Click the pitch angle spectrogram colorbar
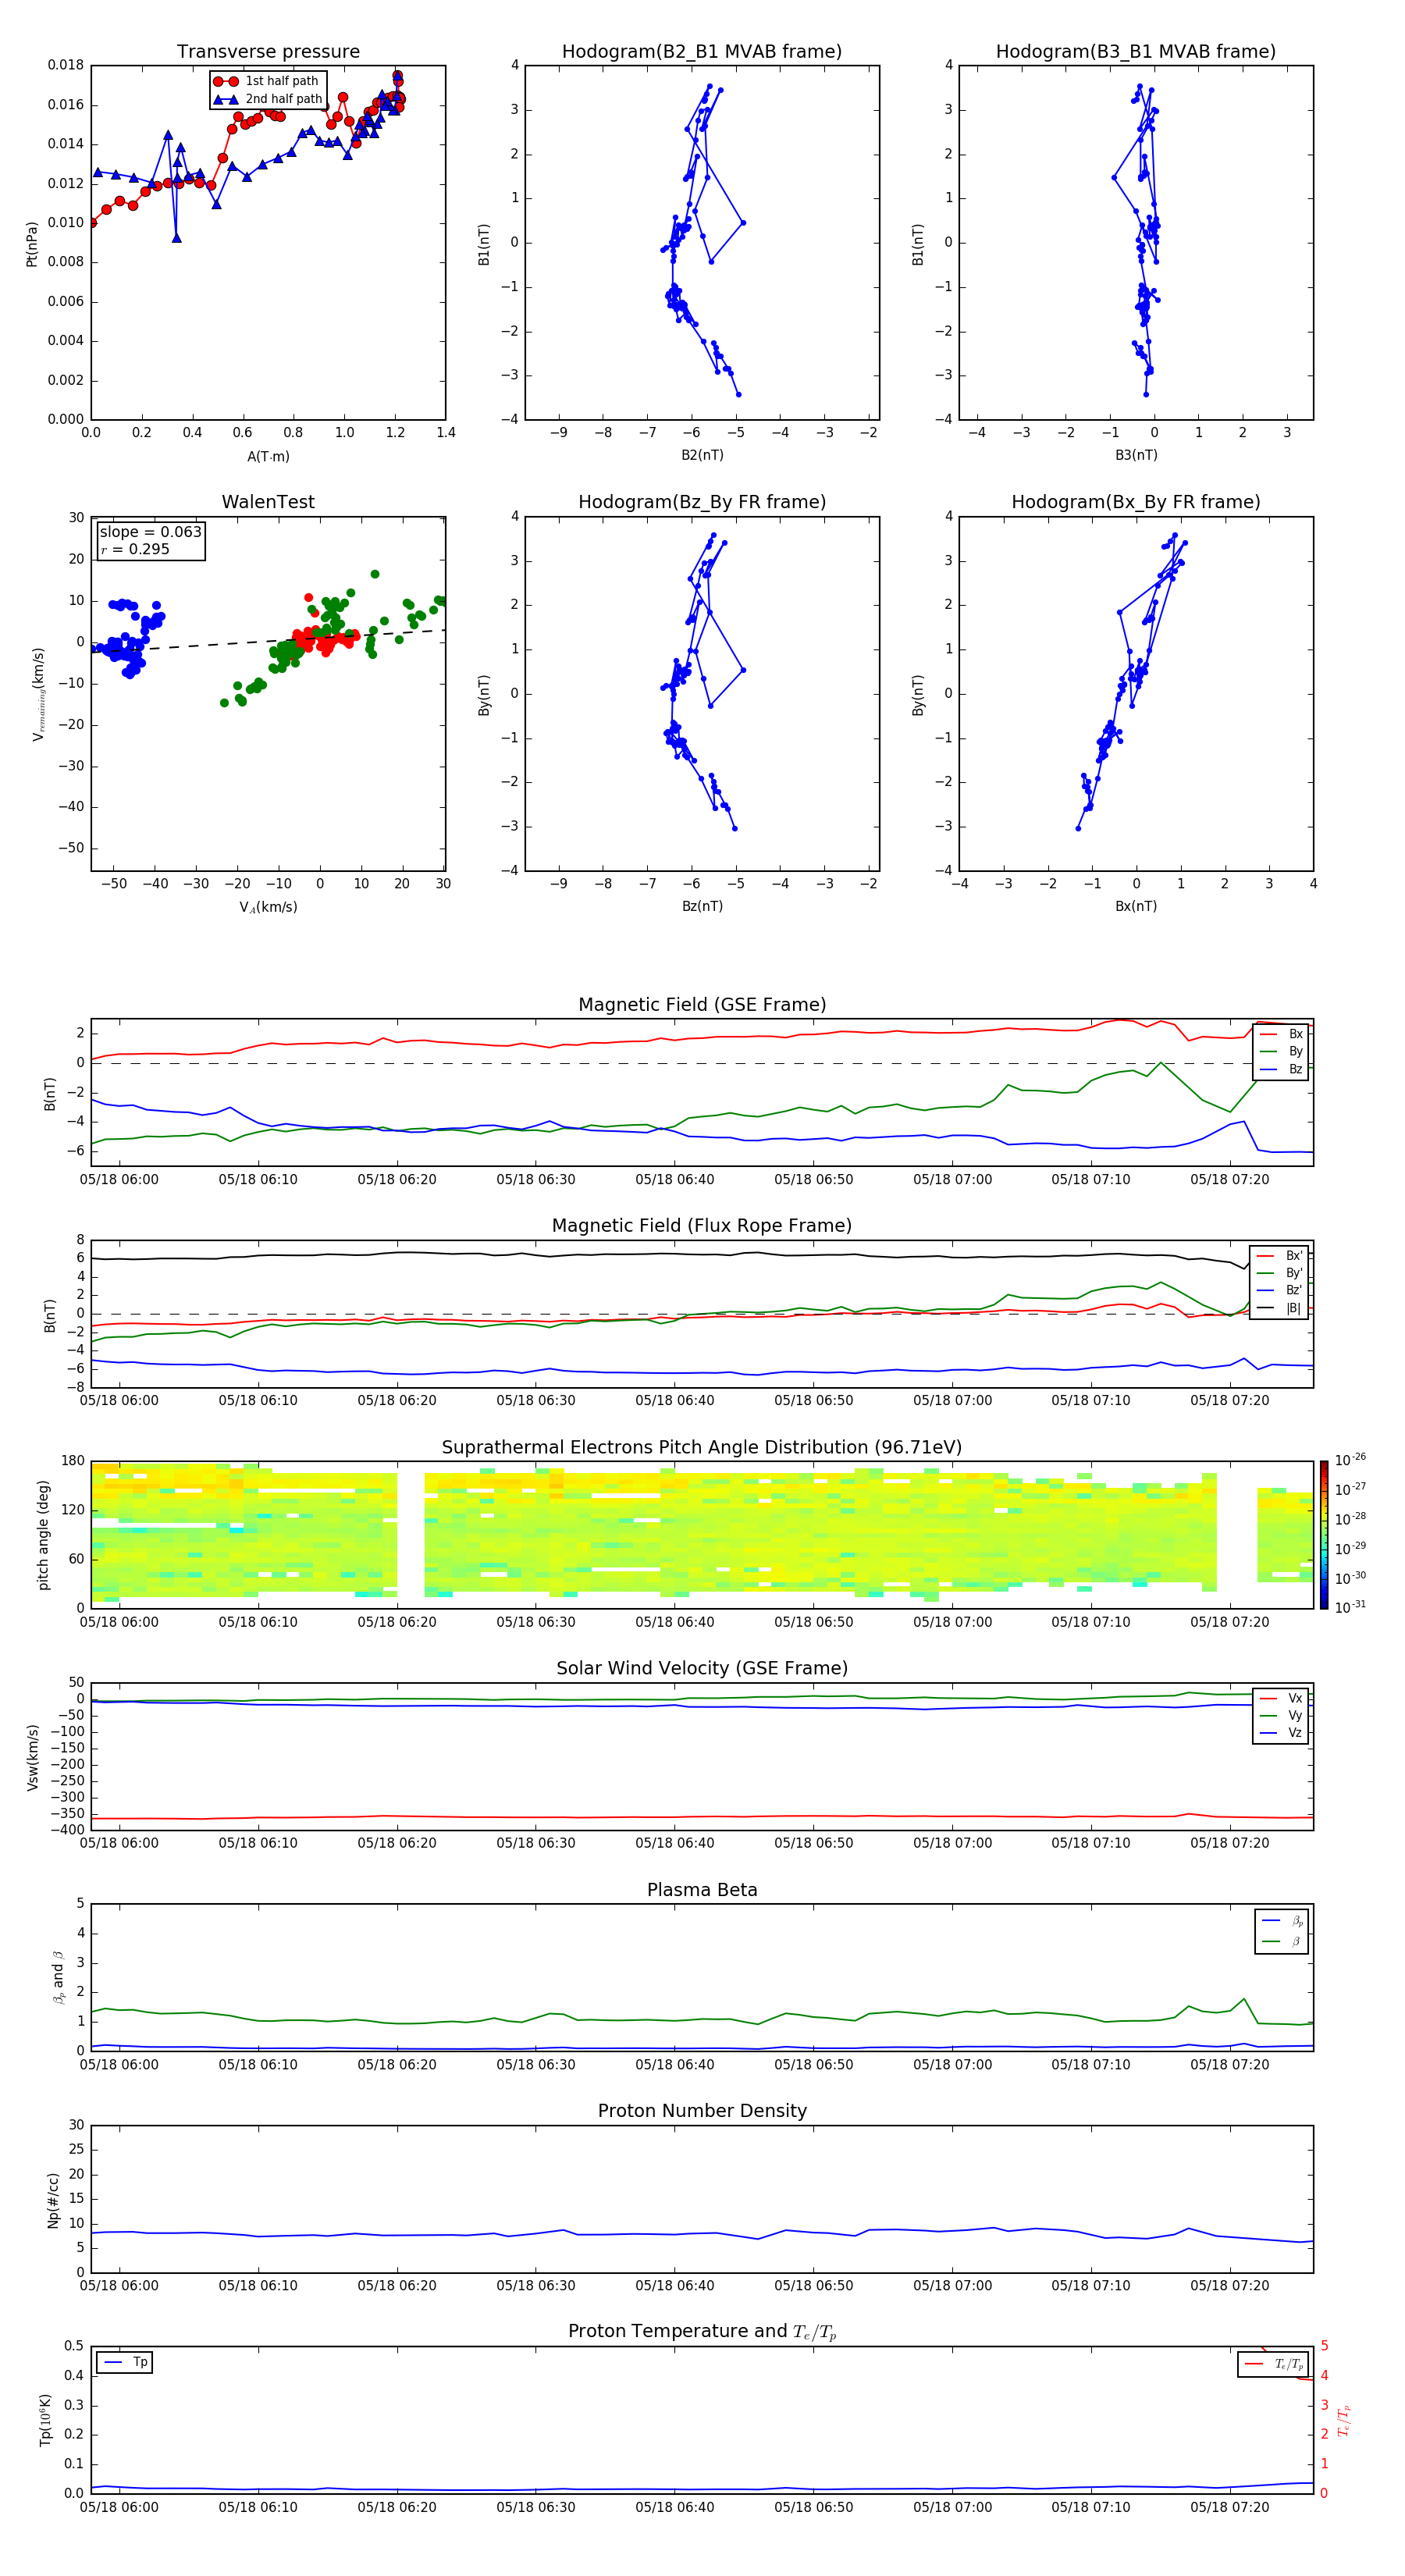This screenshot has height=2576, width=1405. [x=1324, y=1535]
